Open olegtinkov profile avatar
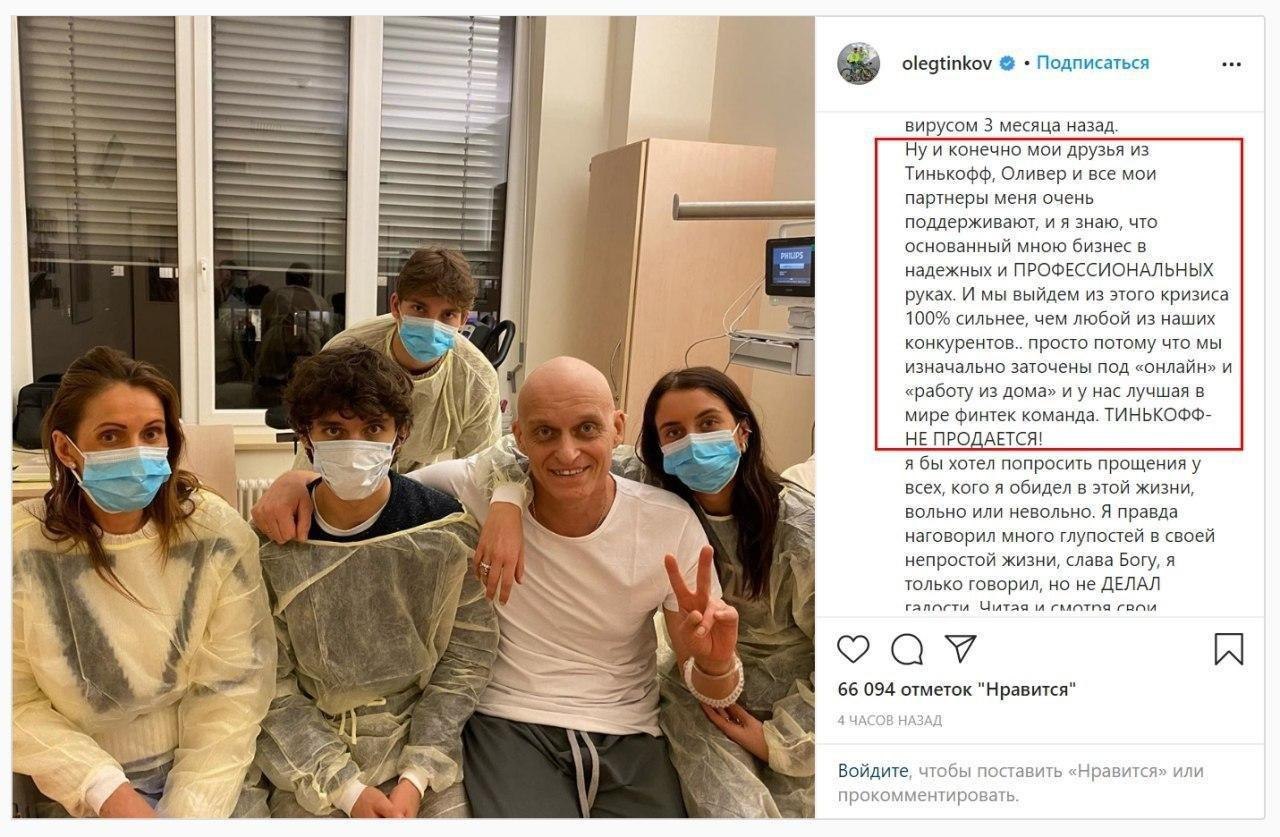Screen dimensions: 1280x837 click(x=858, y=63)
